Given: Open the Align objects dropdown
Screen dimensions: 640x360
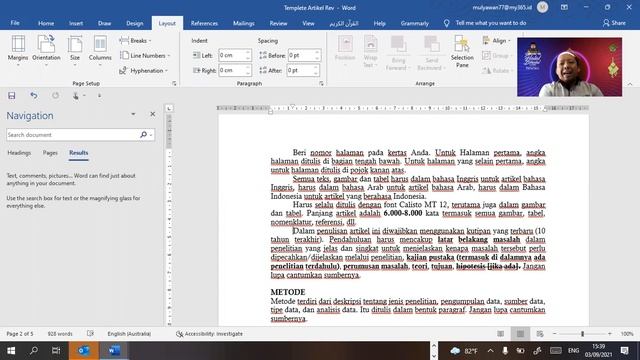Looking at the screenshot, I should (x=496, y=40).
